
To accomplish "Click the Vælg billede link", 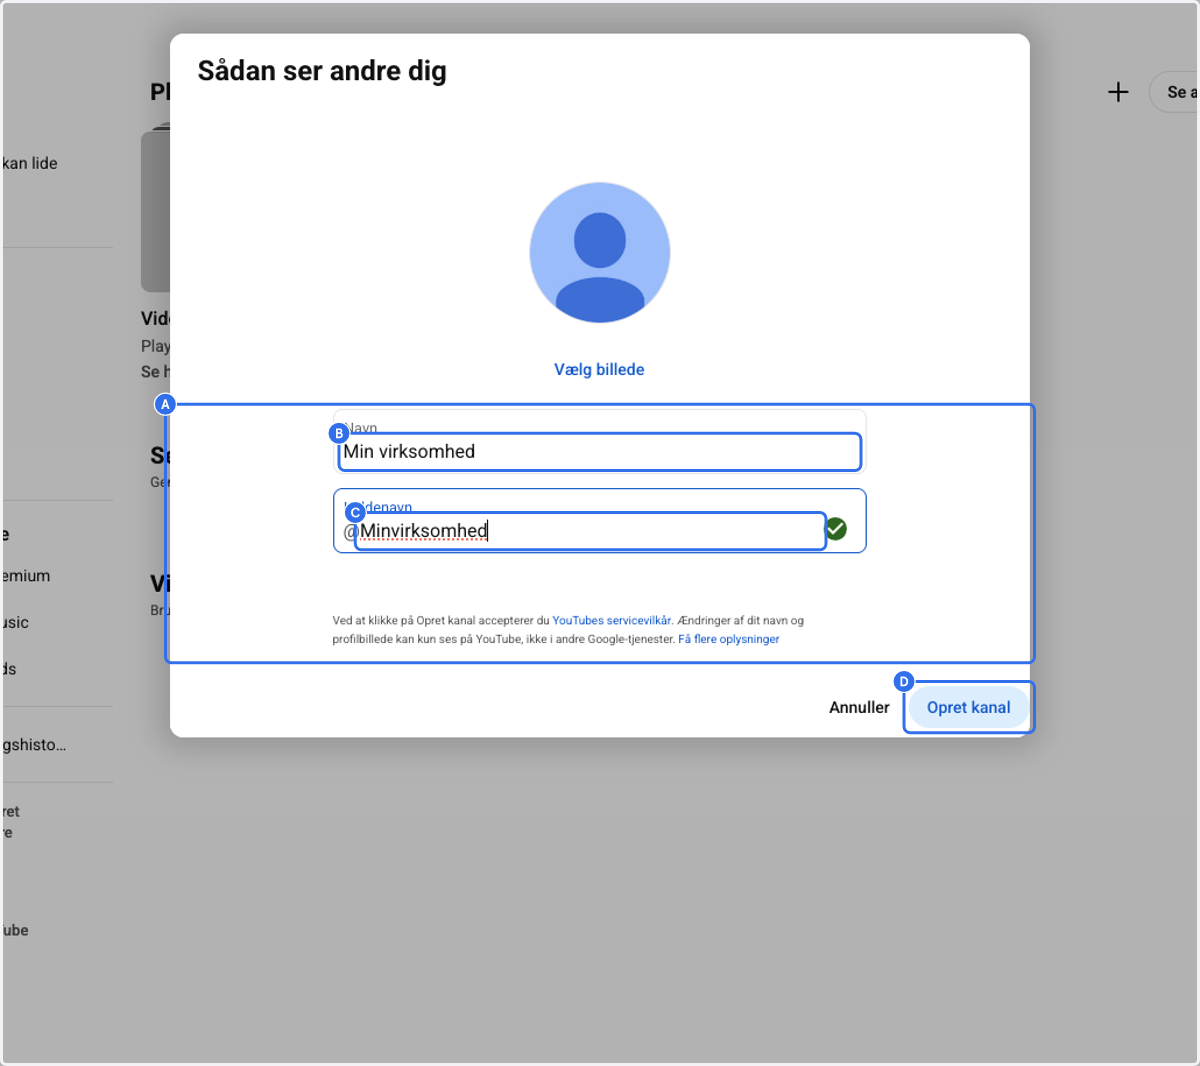I will click(x=599, y=369).
